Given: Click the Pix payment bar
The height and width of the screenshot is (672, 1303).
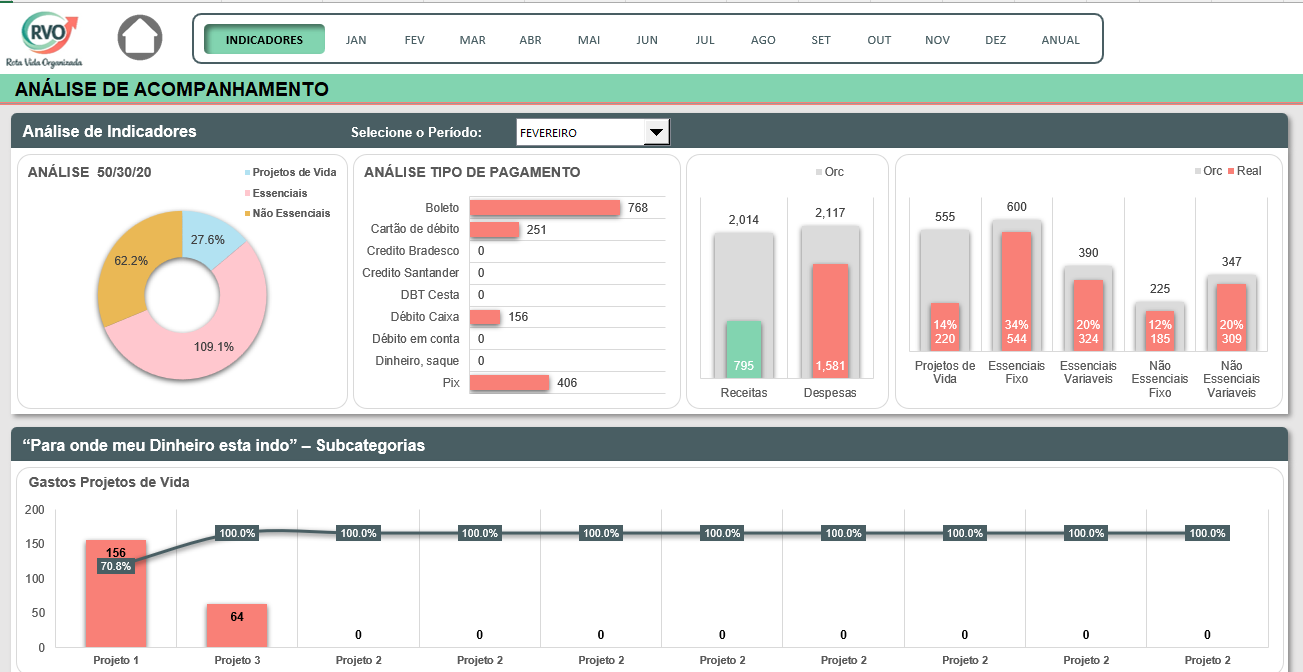Looking at the screenshot, I should (x=510, y=383).
